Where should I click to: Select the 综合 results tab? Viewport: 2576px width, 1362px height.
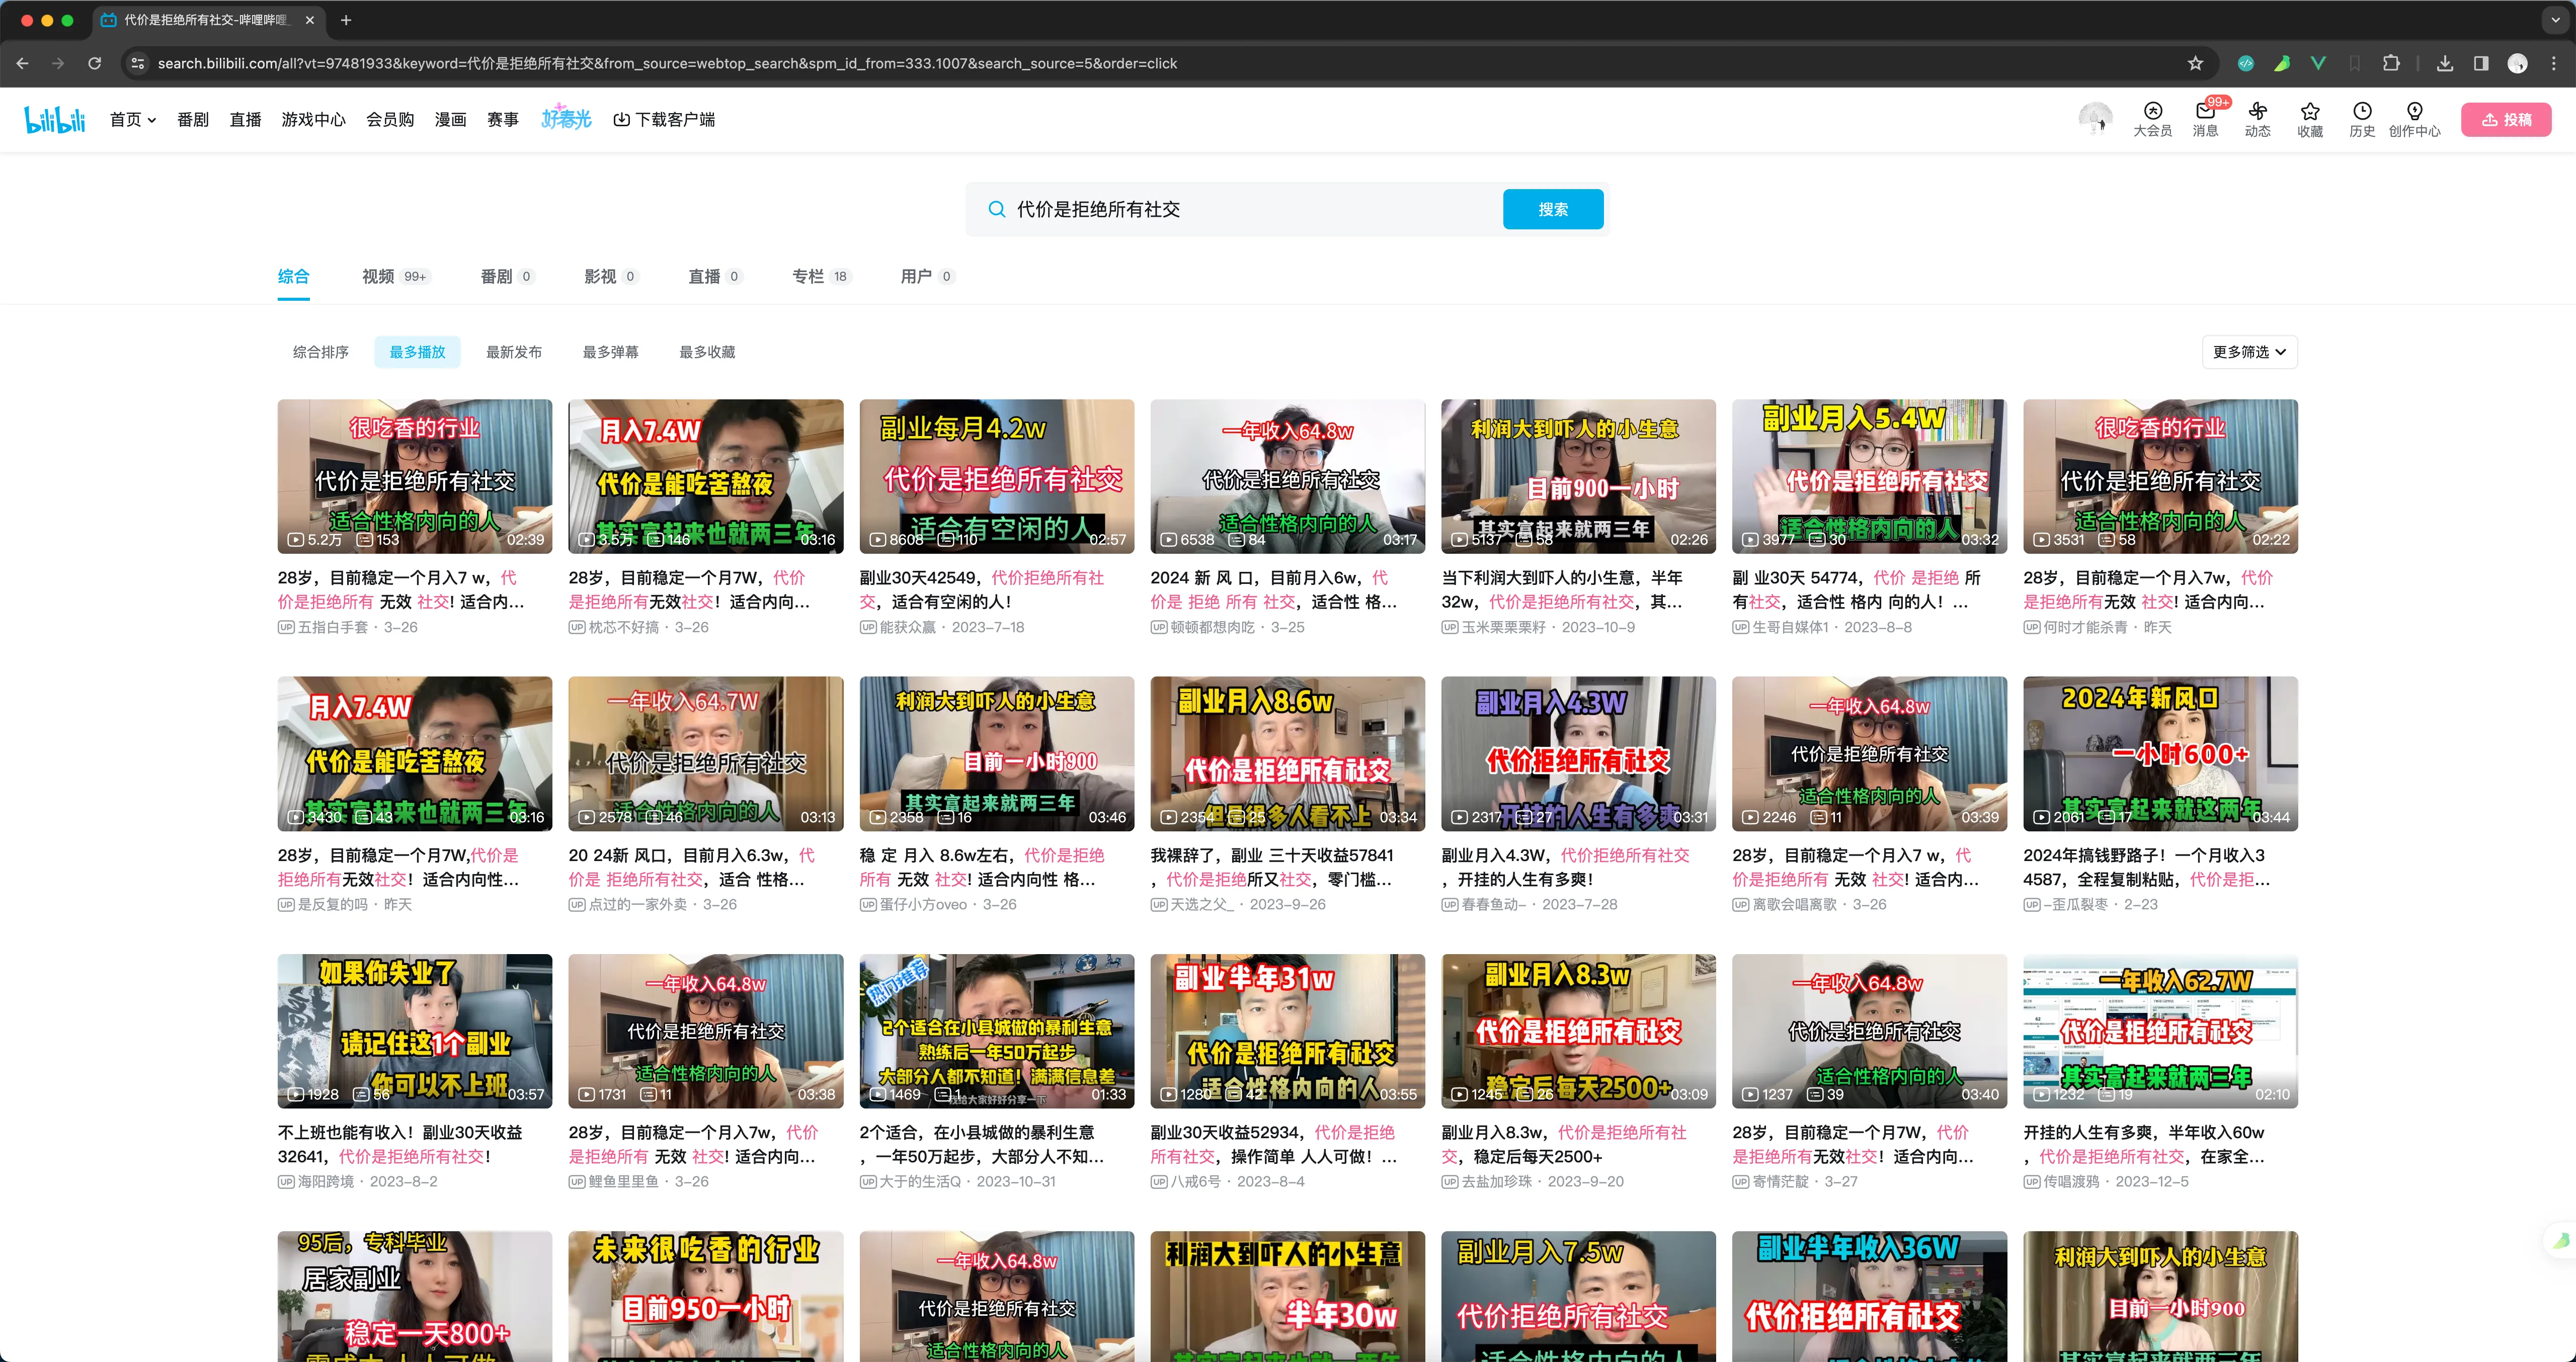[x=293, y=277]
